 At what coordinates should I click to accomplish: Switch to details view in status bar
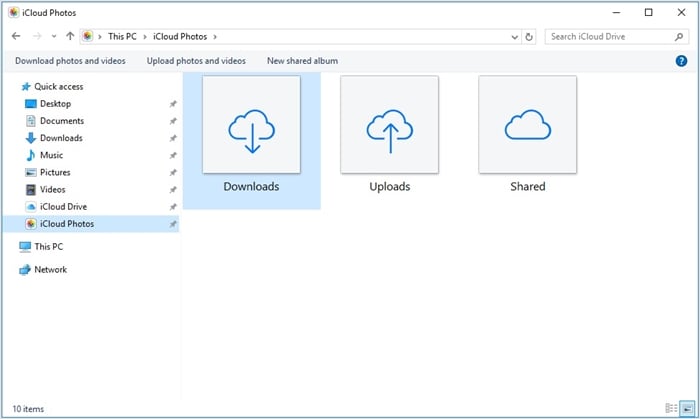click(671, 408)
